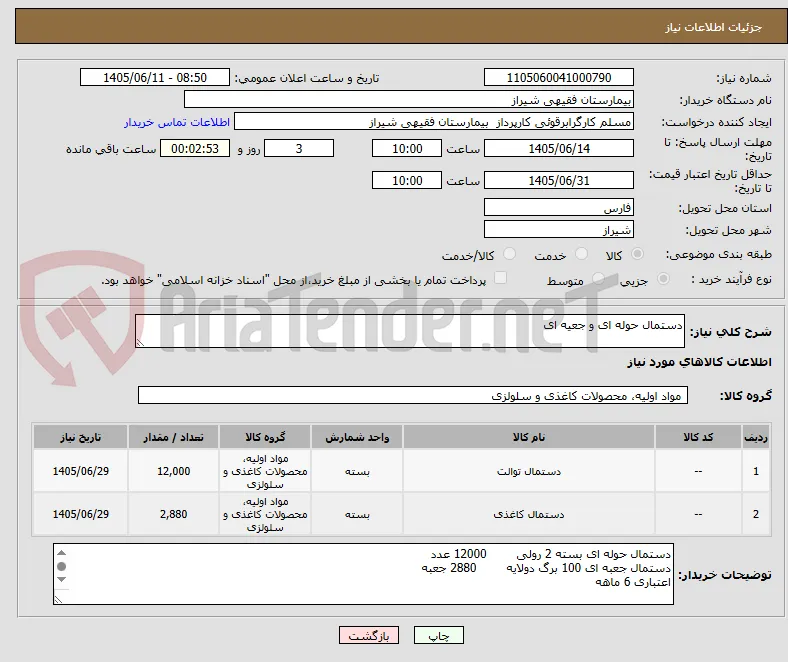Click the quantity cell 2,880

coord(173,514)
